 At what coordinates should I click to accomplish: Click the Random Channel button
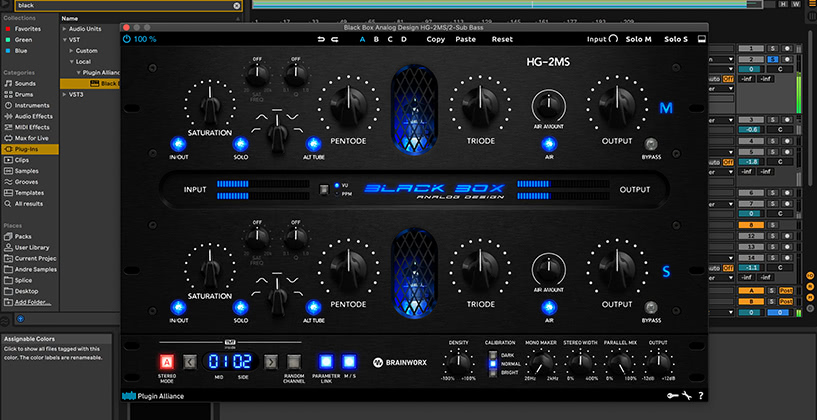294,362
